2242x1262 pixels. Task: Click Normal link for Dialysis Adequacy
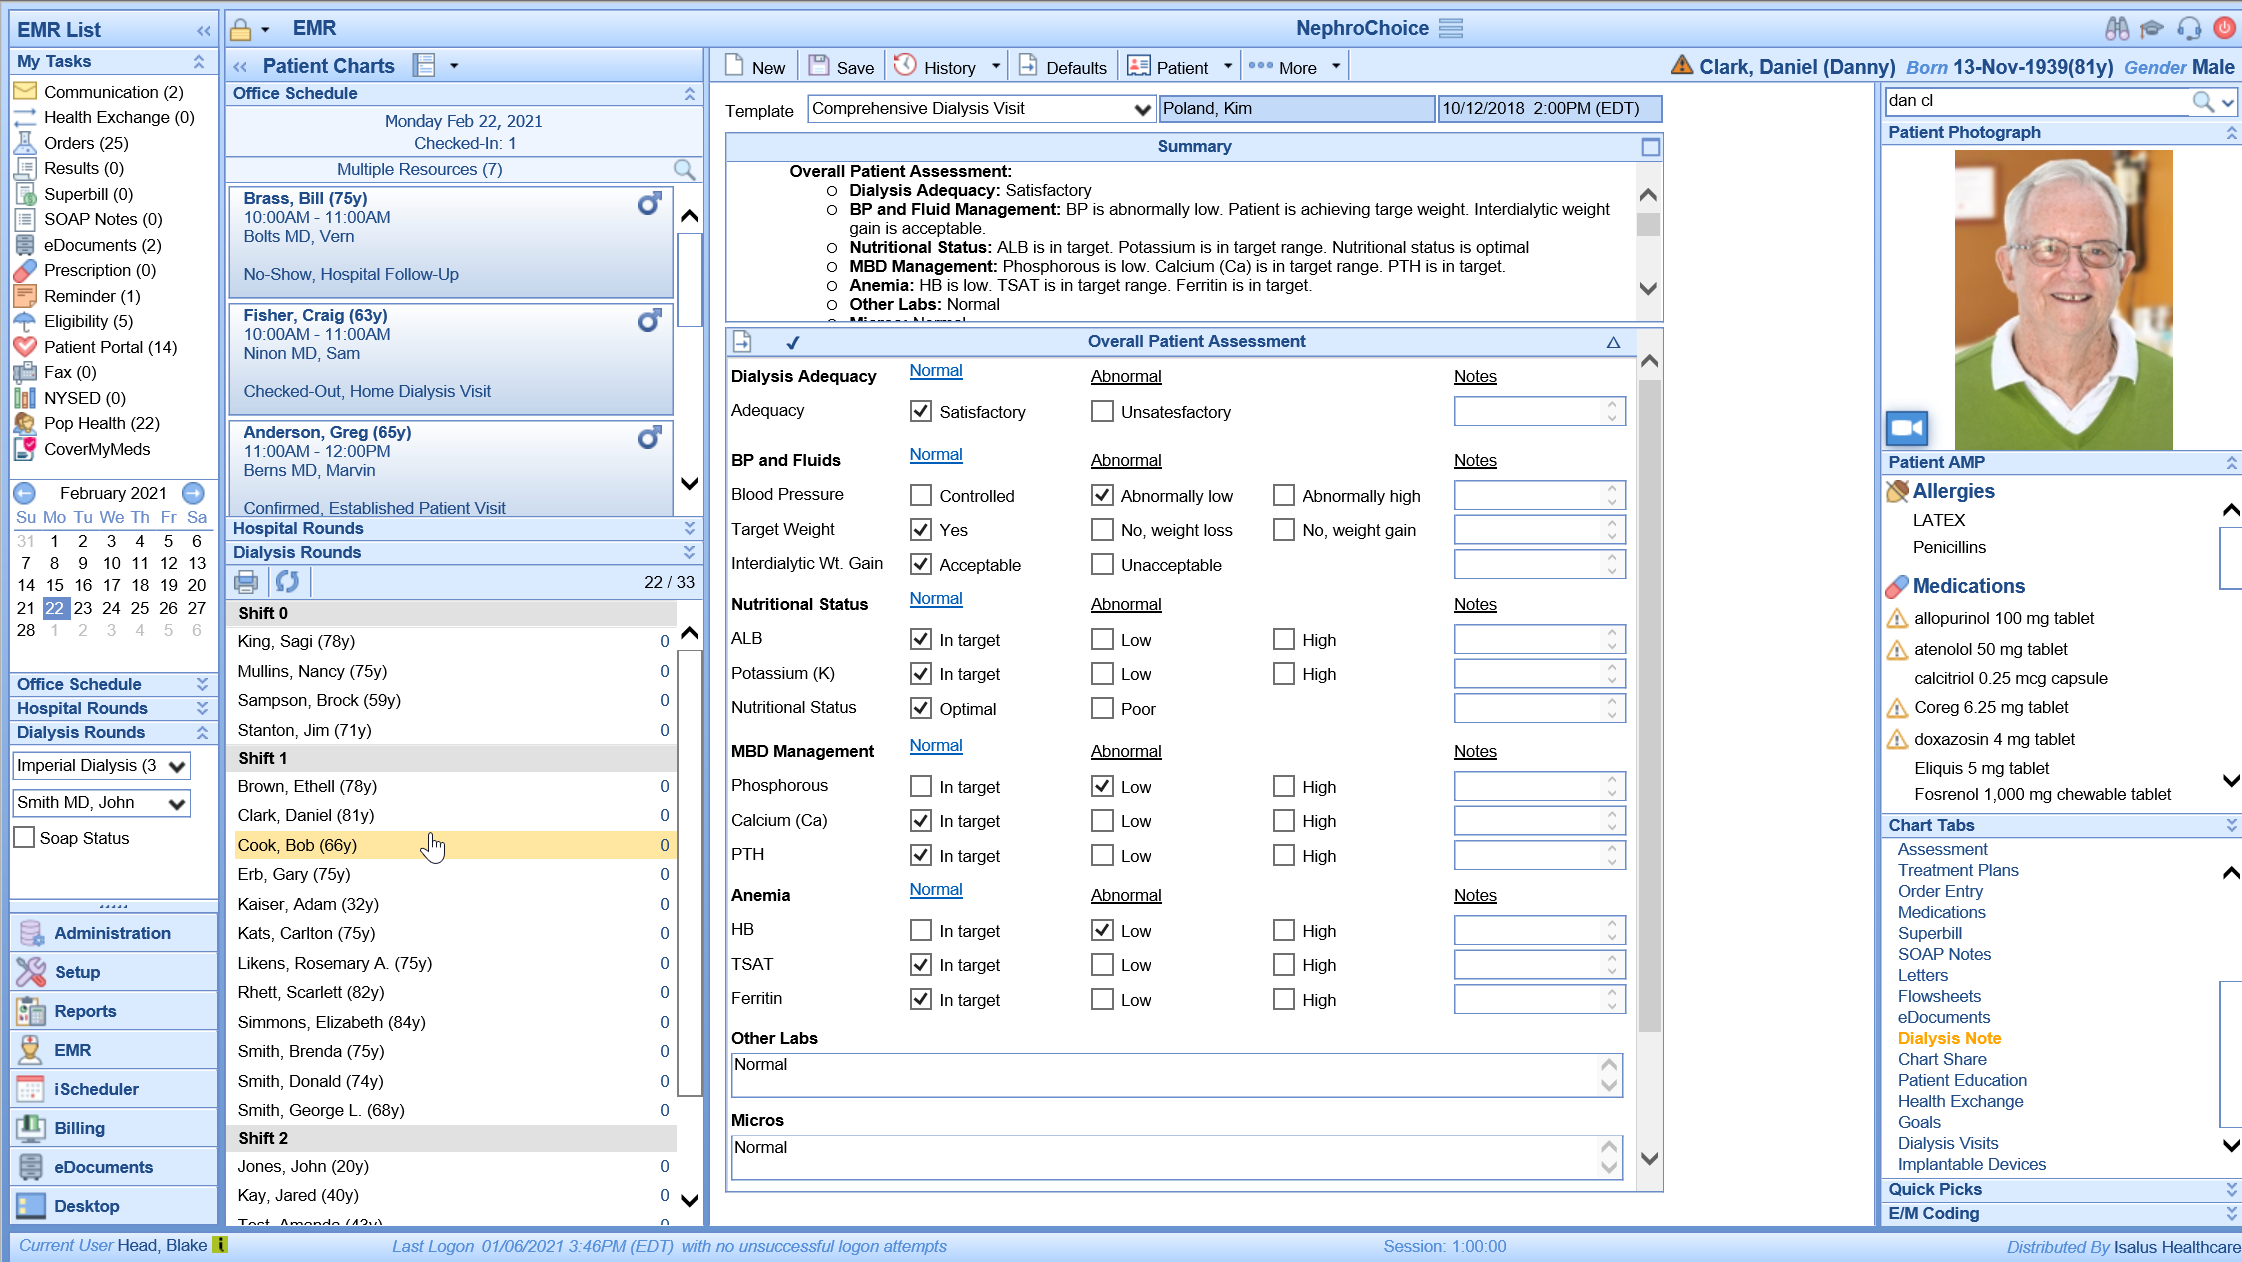(936, 370)
